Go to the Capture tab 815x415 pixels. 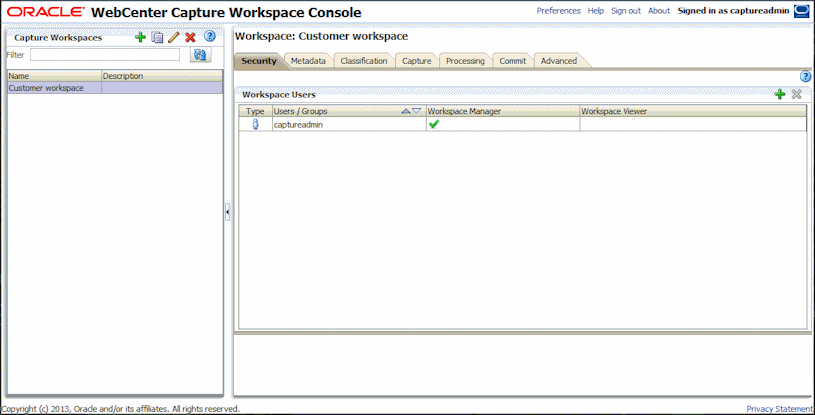[417, 61]
